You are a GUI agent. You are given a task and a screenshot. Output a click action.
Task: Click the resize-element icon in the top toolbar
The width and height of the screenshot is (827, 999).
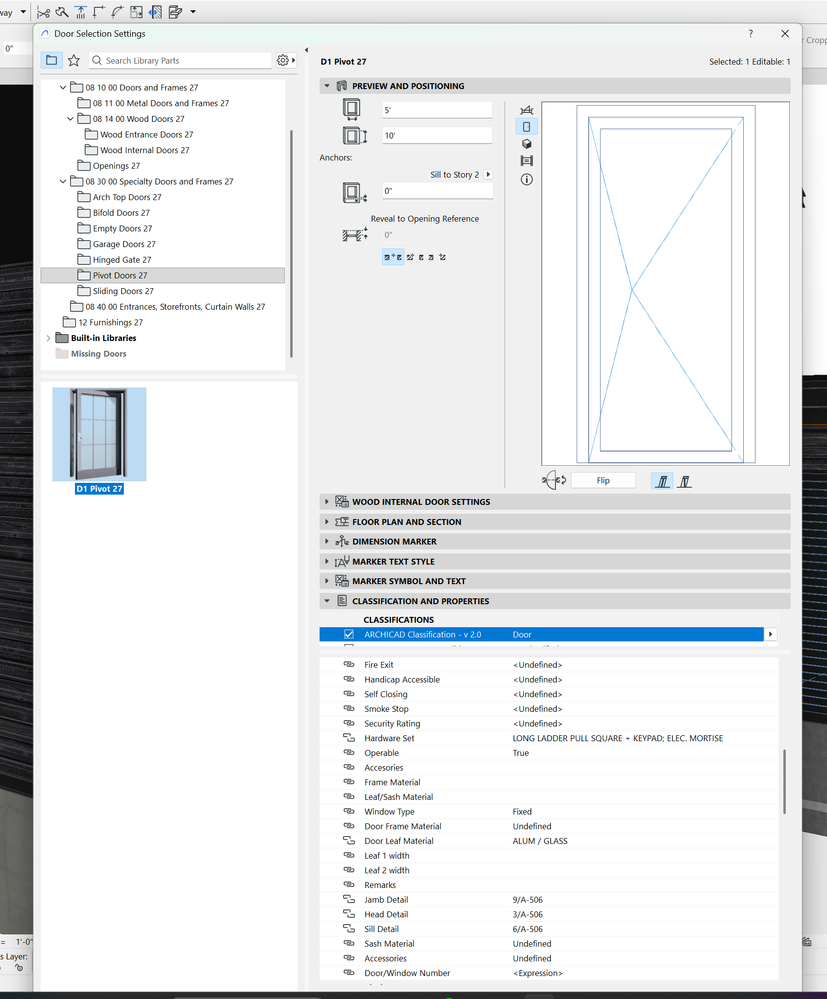tap(135, 12)
